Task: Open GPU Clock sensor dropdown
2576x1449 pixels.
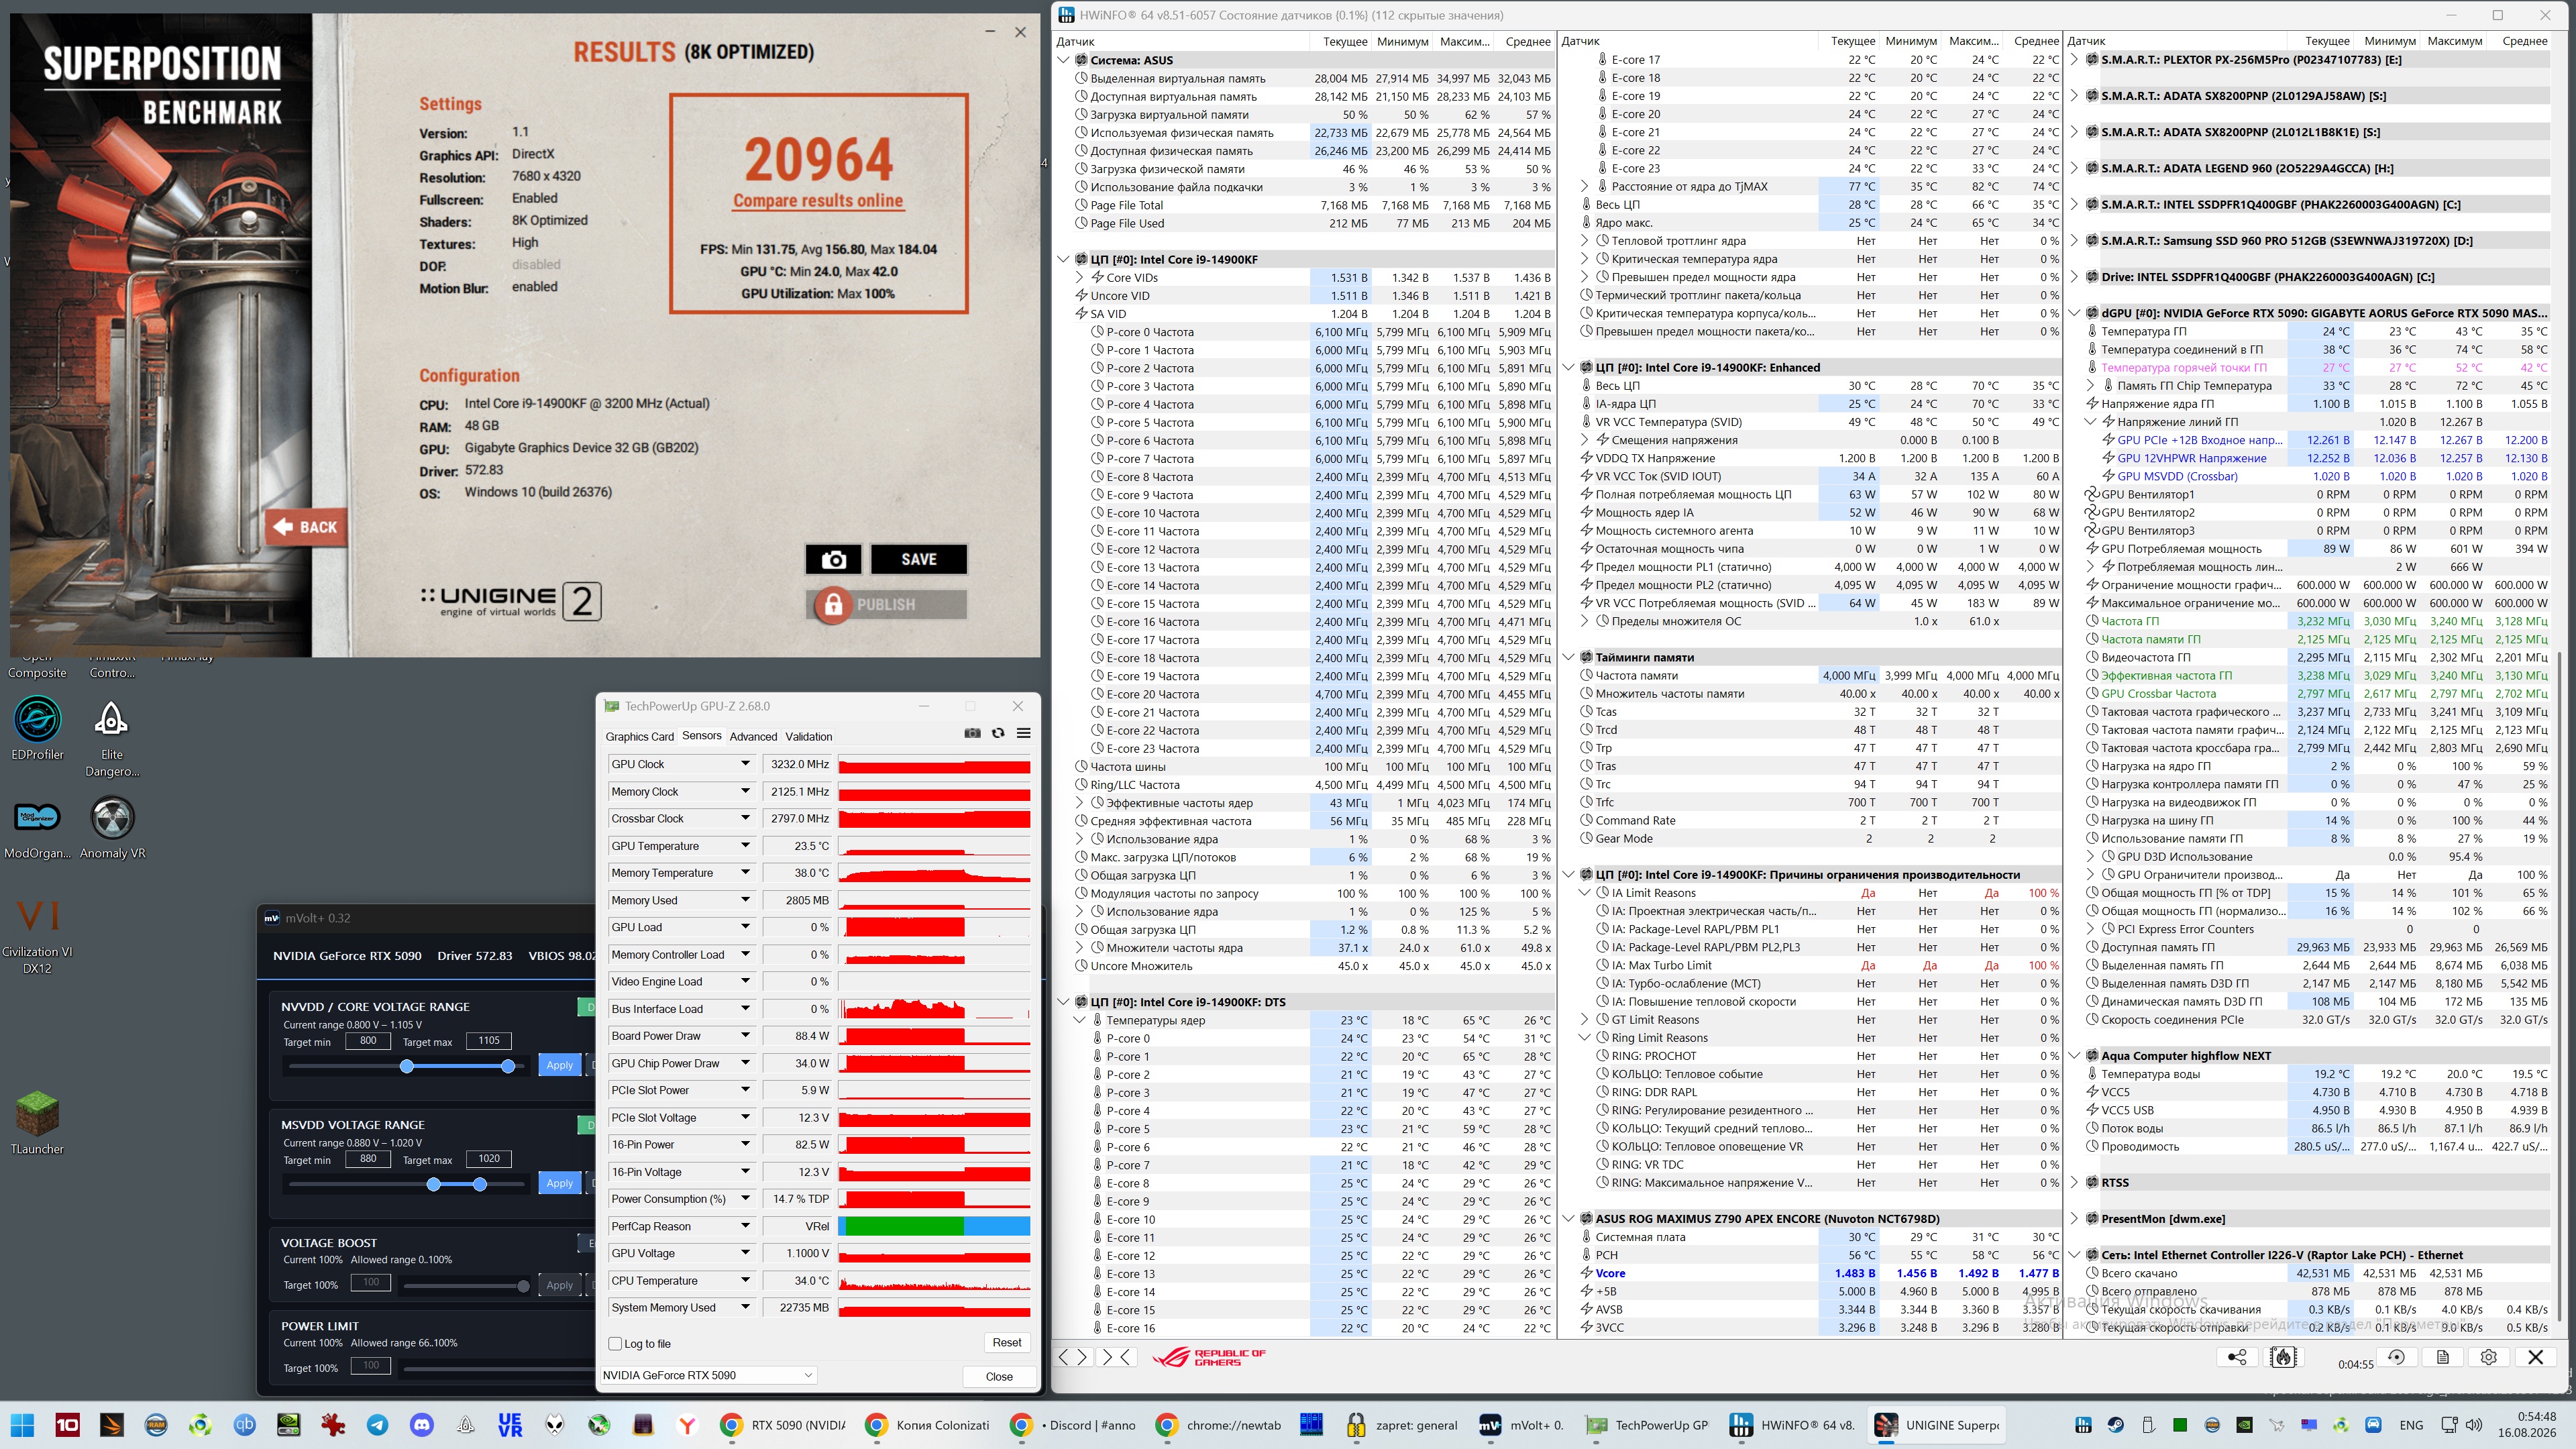Action: tap(745, 764)
